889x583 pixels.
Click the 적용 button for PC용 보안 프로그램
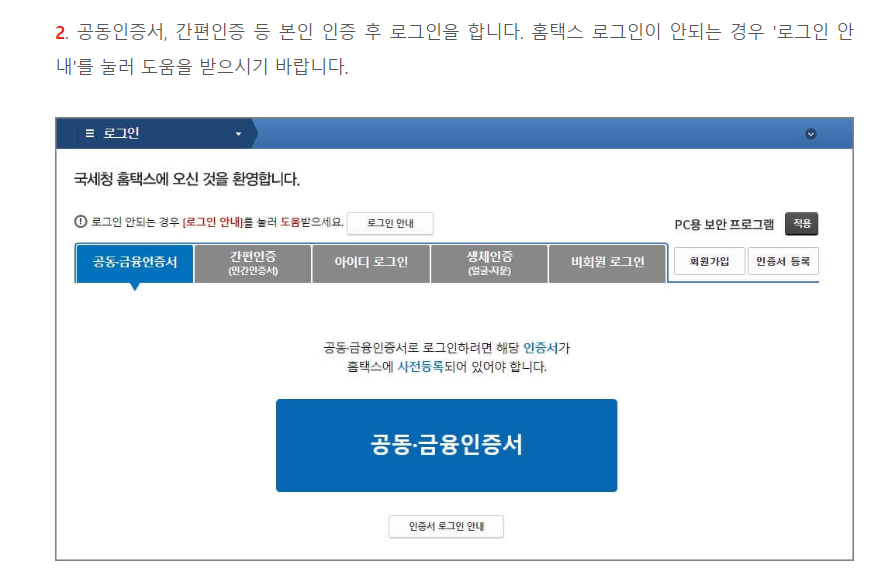(801, 223)
